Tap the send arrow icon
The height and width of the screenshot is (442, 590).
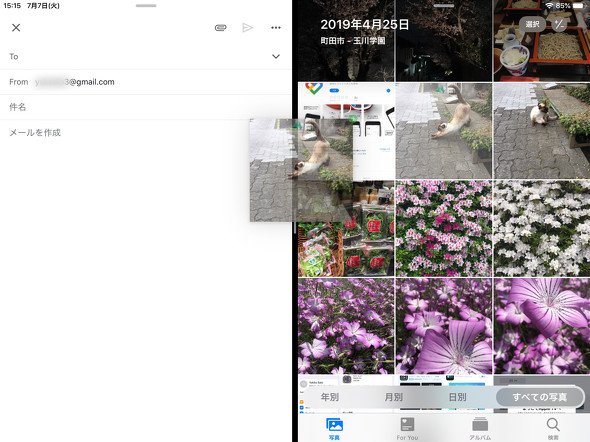pos(247,27)
